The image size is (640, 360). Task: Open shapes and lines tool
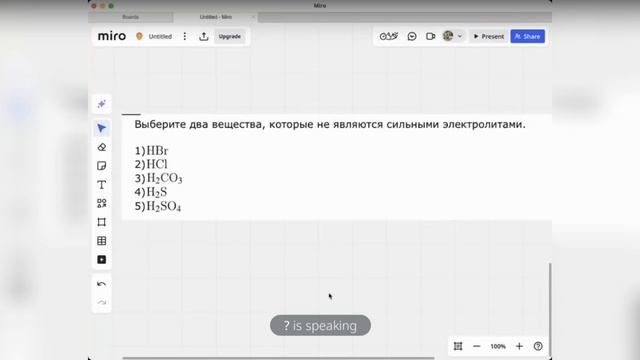(x=102, y=203)
